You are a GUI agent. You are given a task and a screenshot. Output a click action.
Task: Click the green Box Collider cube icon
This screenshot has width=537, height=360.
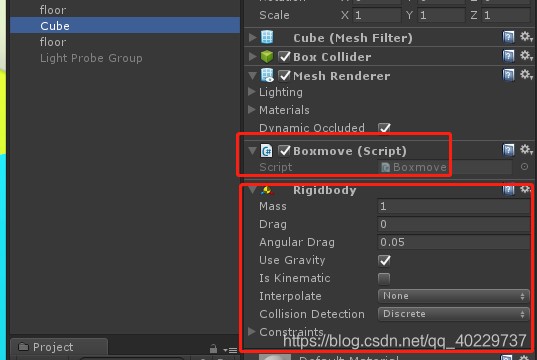[x=267, y=57]
